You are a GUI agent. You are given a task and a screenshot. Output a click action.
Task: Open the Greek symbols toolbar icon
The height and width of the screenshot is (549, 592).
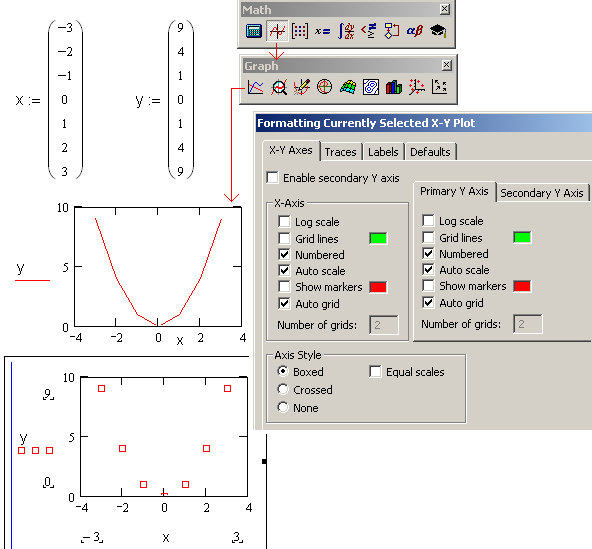[415, 31]
